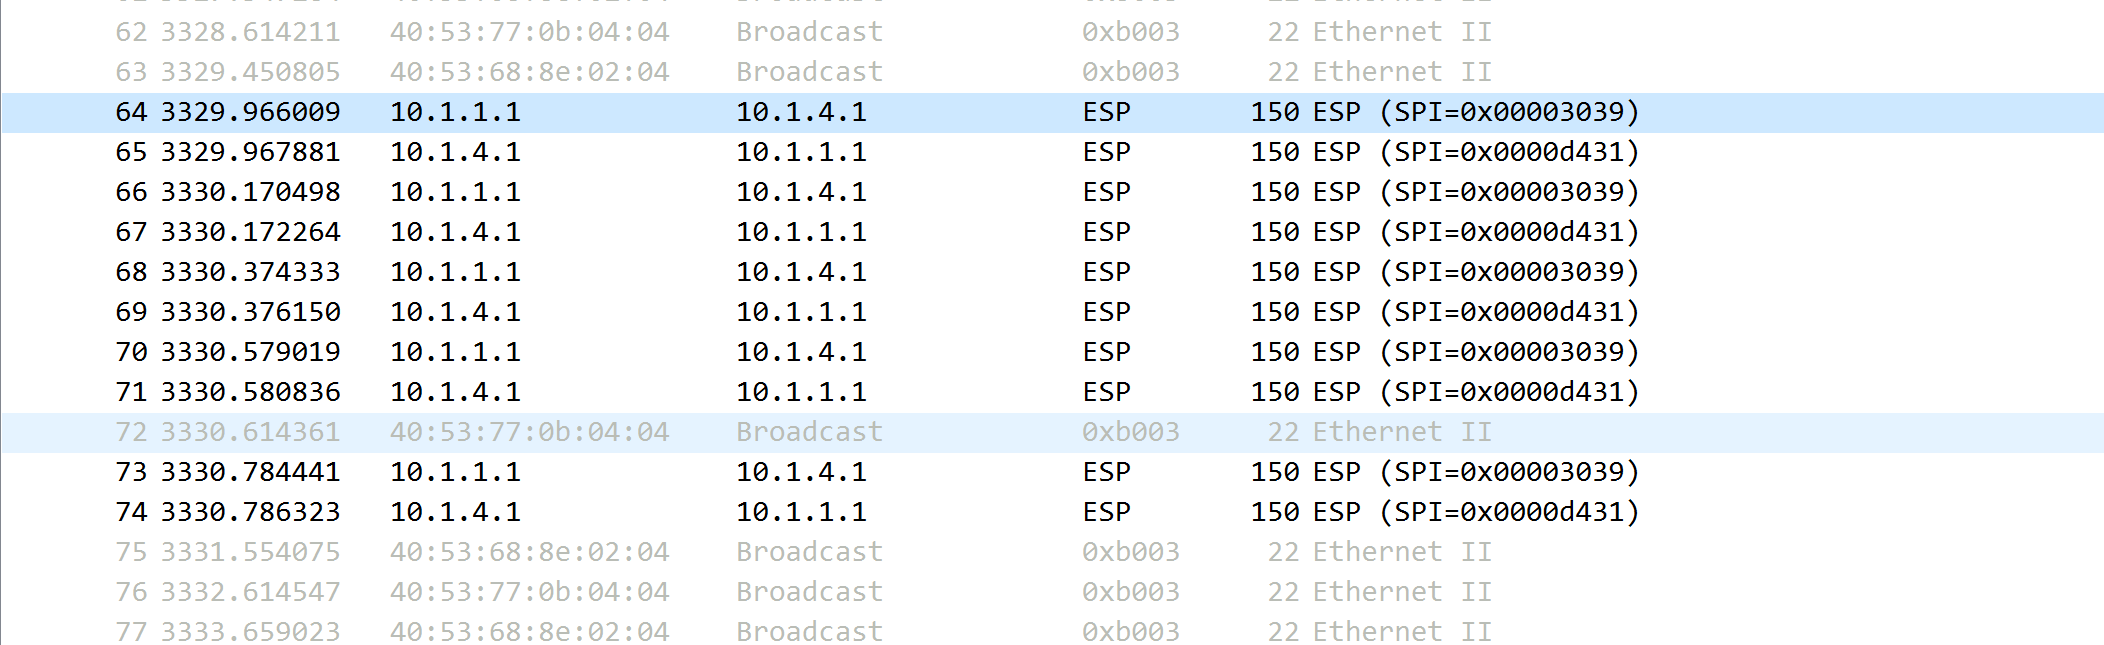Click 0xb003 protocol cell of packet 72

[x=1130, y=432]
